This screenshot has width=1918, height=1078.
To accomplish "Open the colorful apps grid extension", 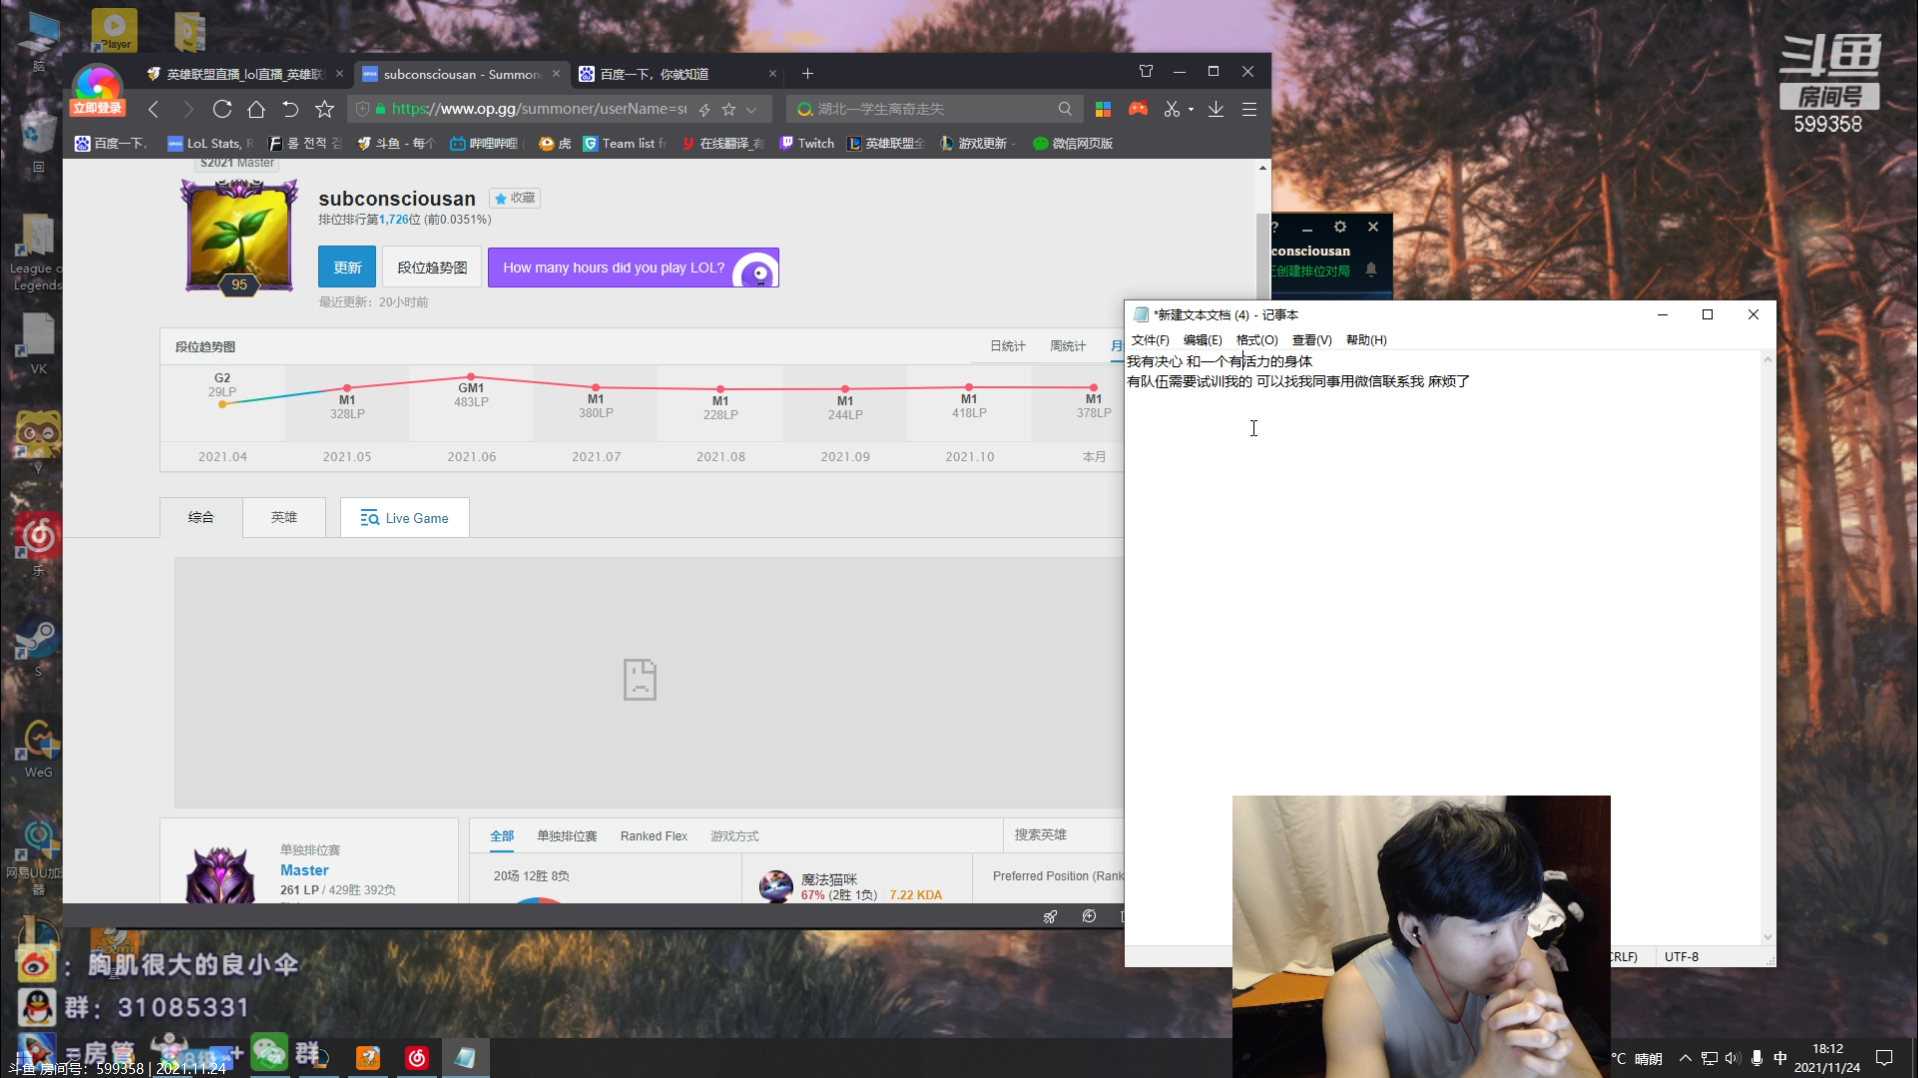I will click(x=1103, y=109).
